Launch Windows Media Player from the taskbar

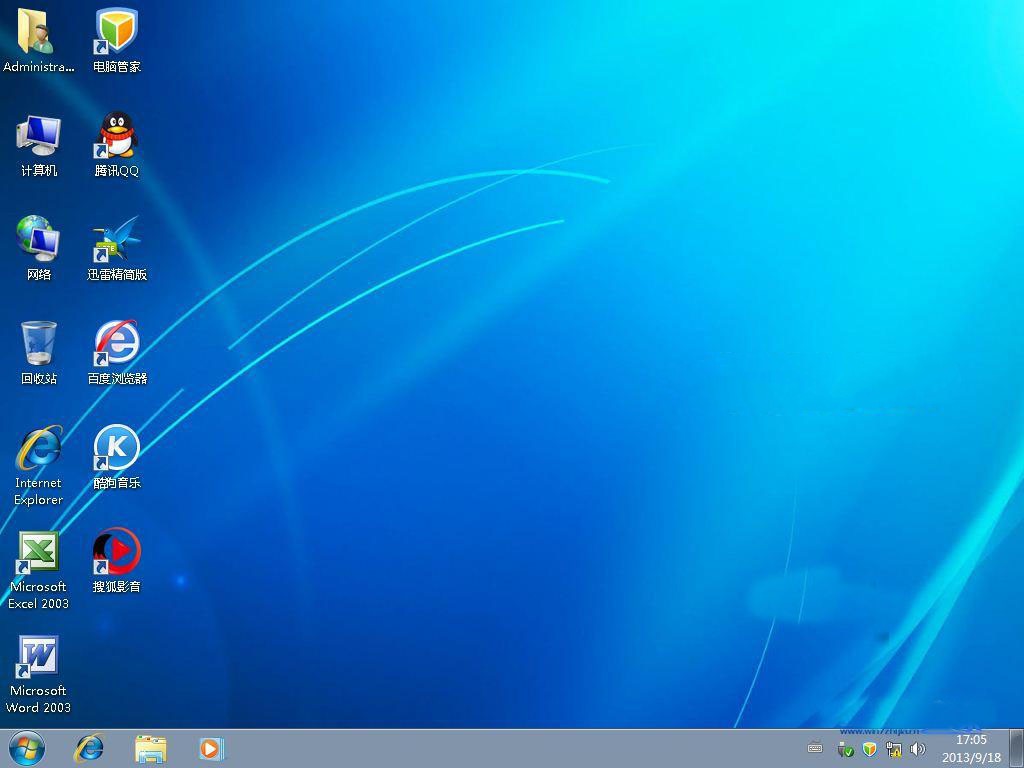pyautogui.click(x=210, y=747)
